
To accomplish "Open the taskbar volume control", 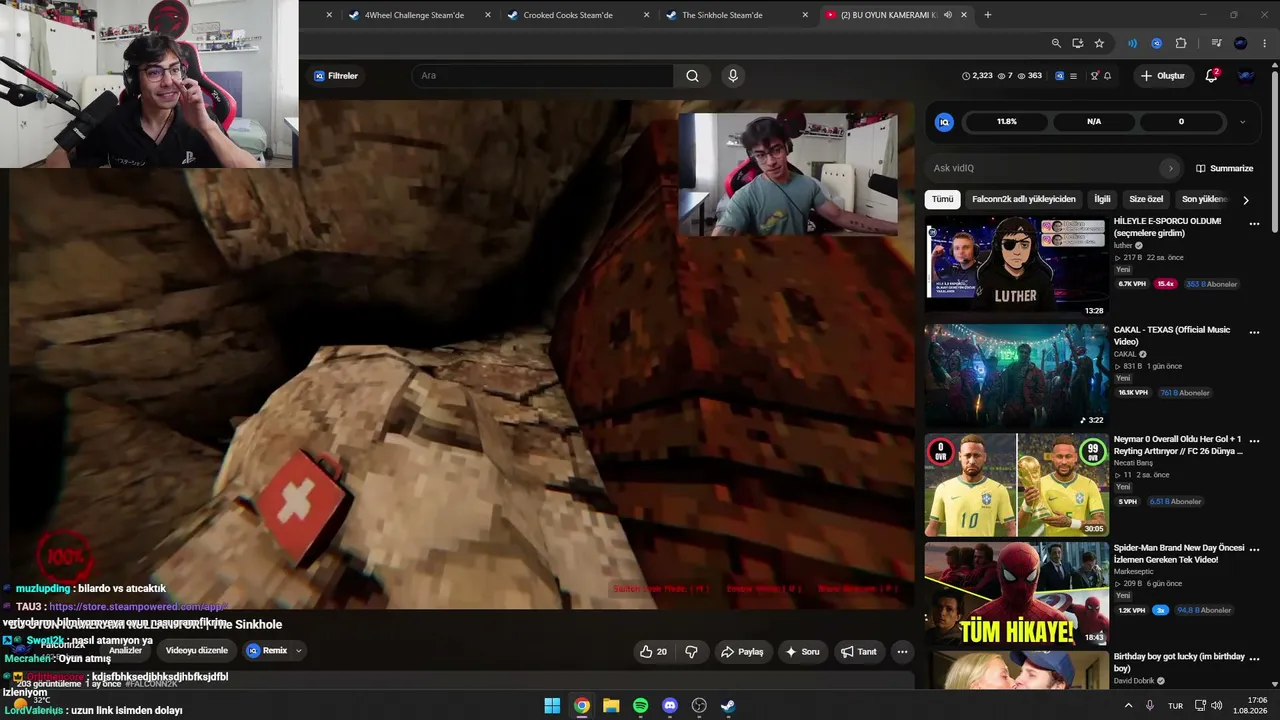I will pos(1216,705).
